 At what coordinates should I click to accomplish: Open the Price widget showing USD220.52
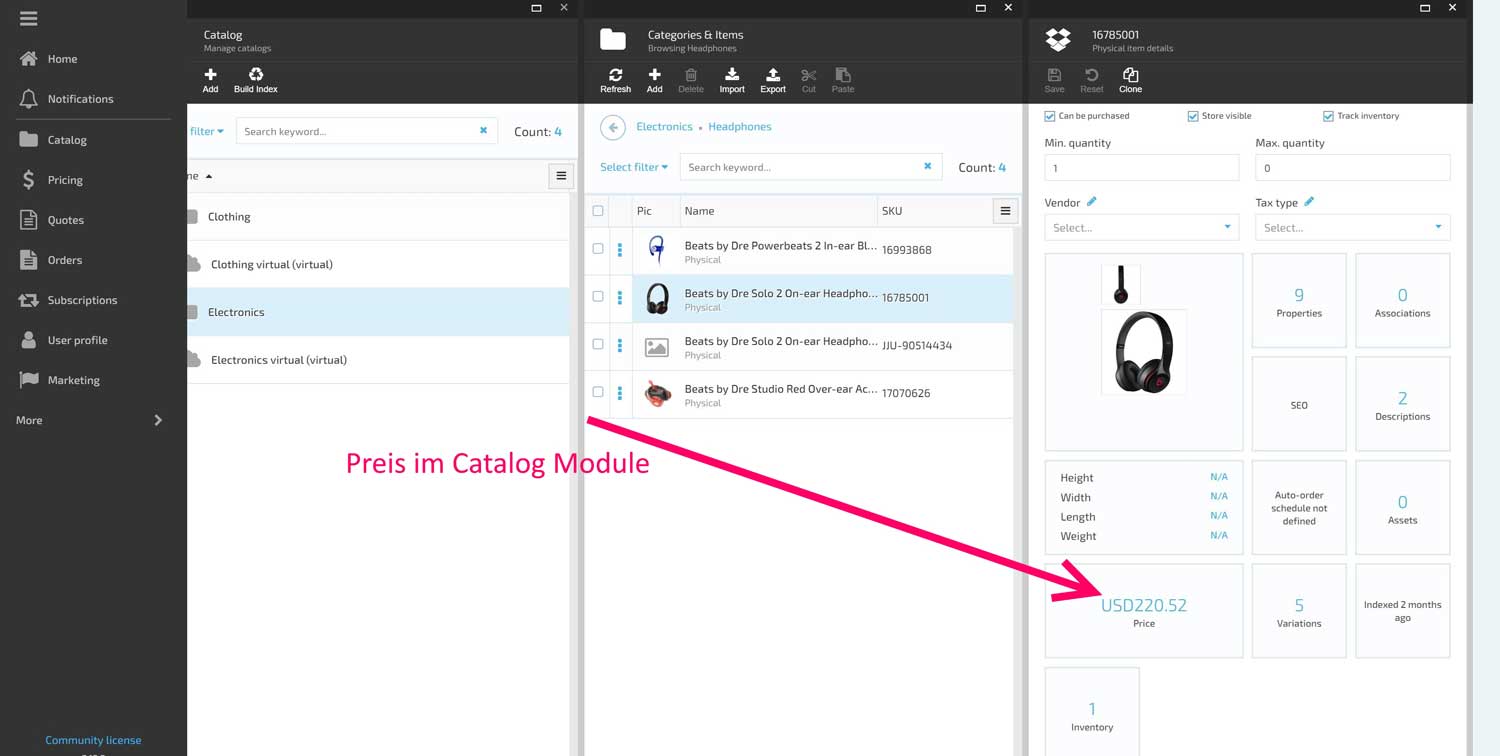[1144, 611]
